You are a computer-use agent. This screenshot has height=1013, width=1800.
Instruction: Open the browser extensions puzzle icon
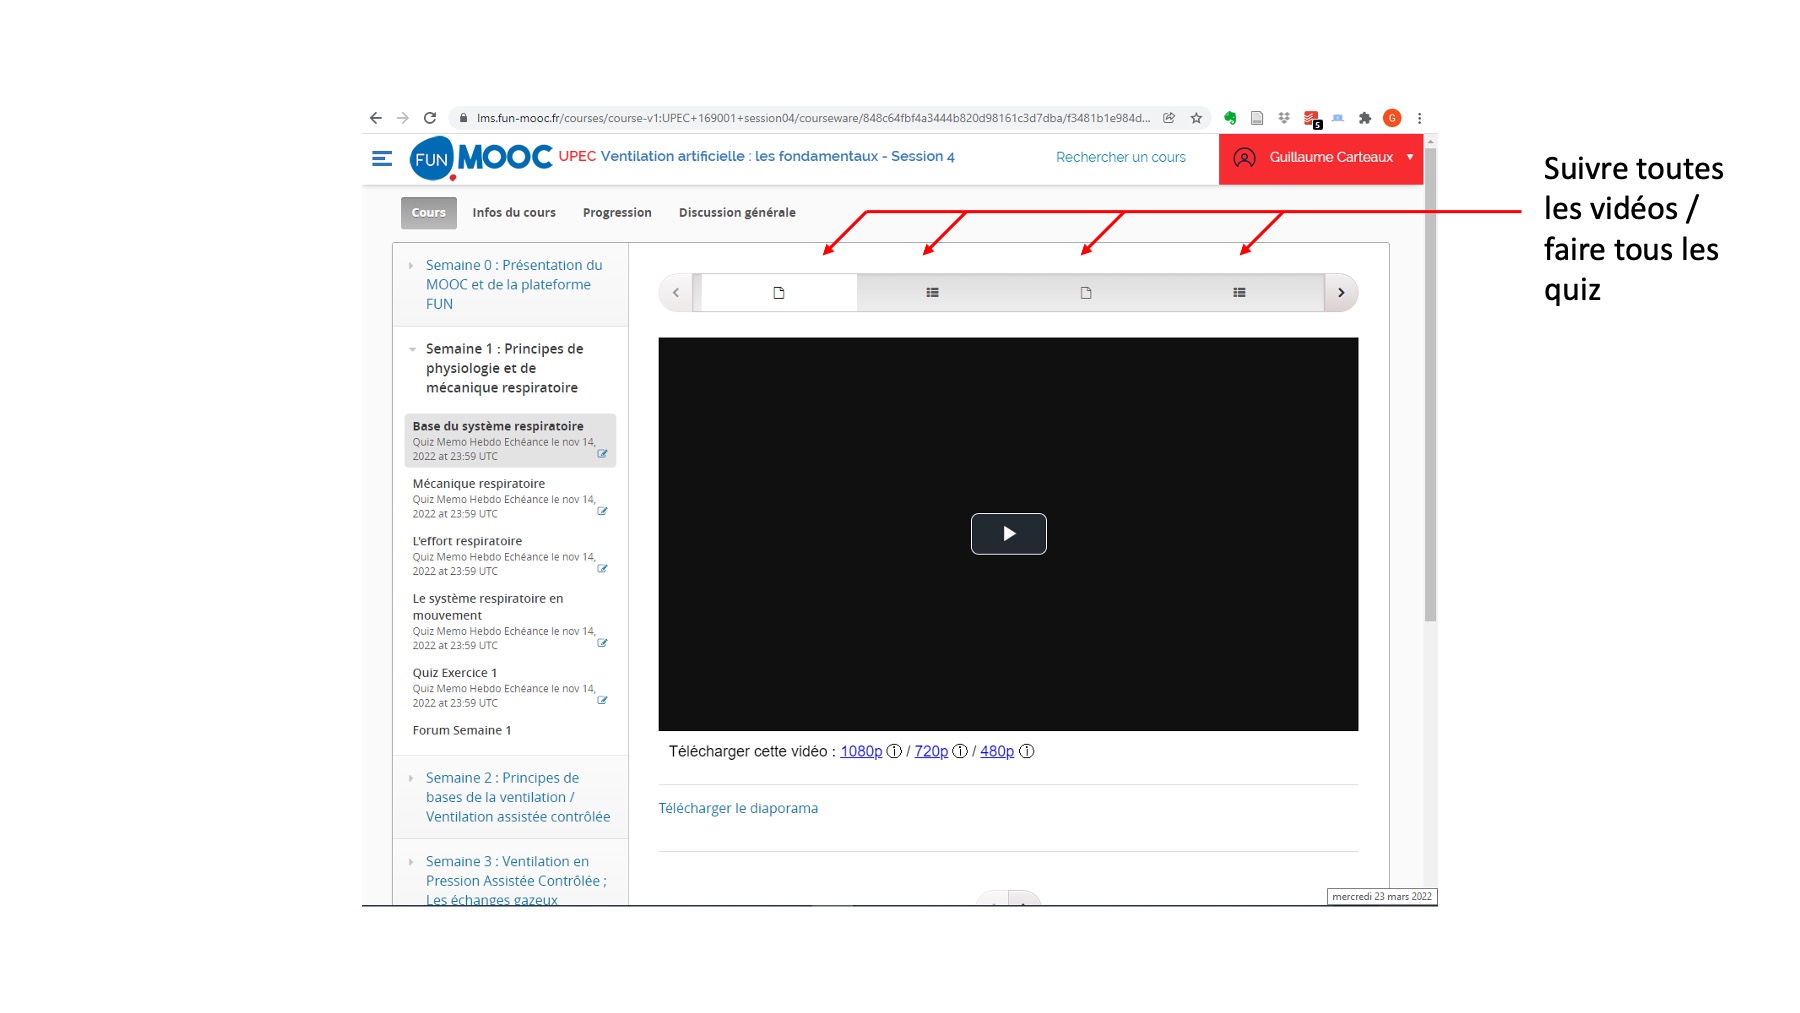[1365, 118]
